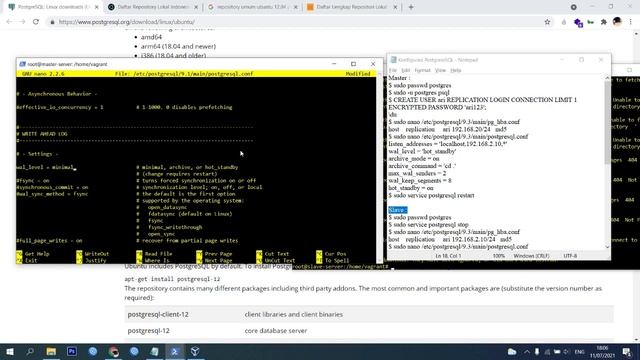Viewport: 640px width, 360px height.
Task: Click 'archive_mode = on' line in Notepad
Action: tap(413, 159)
